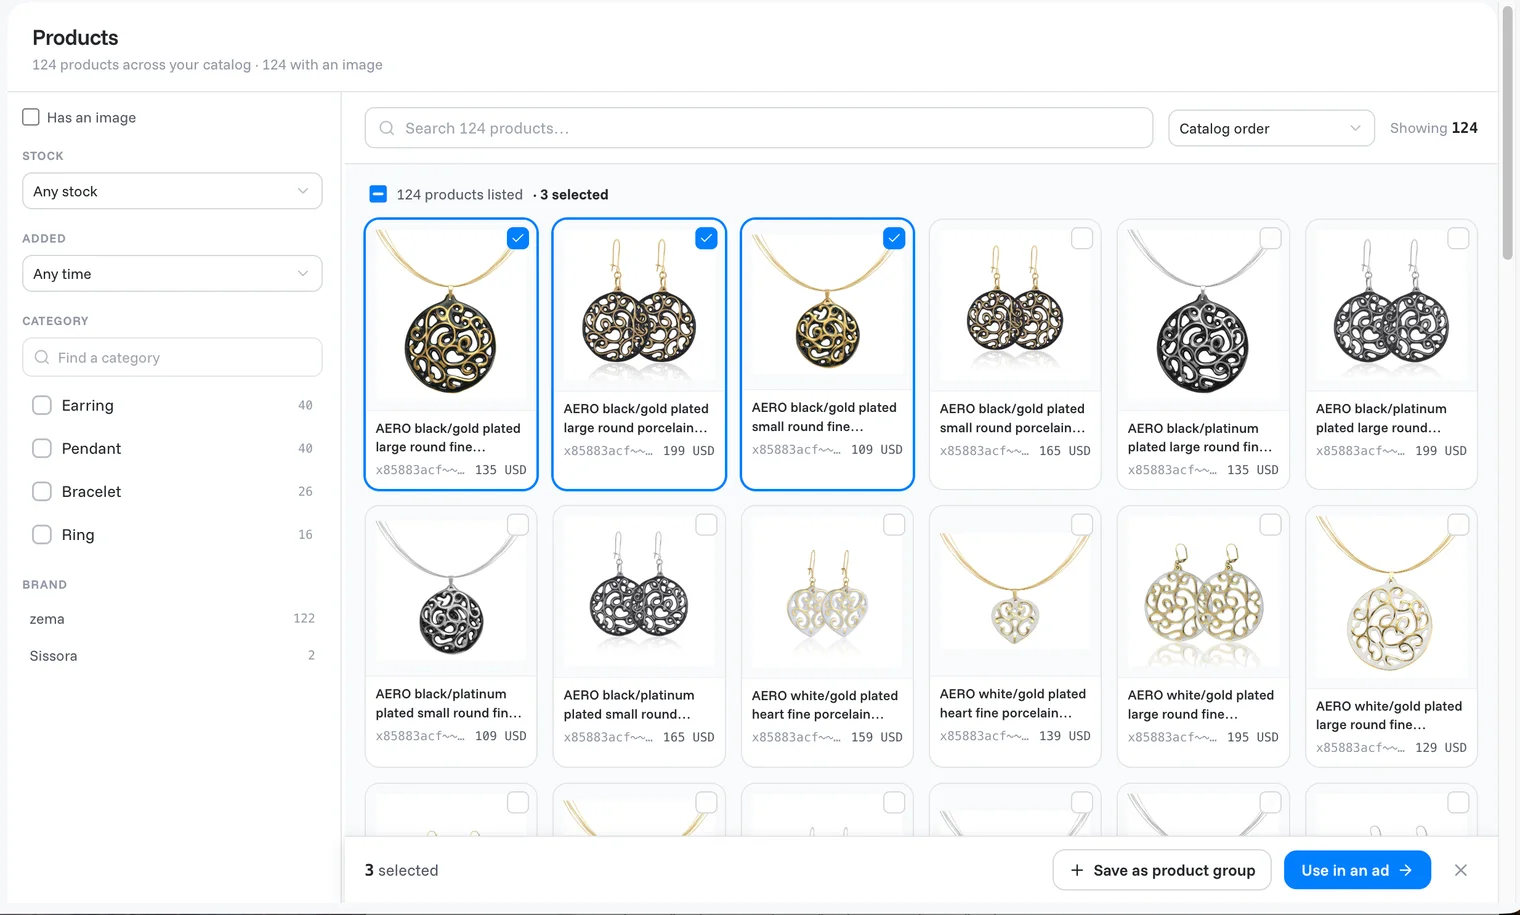Click the Earring count 40
Viewport: 1520px width, 915px height.
[305, 405]
